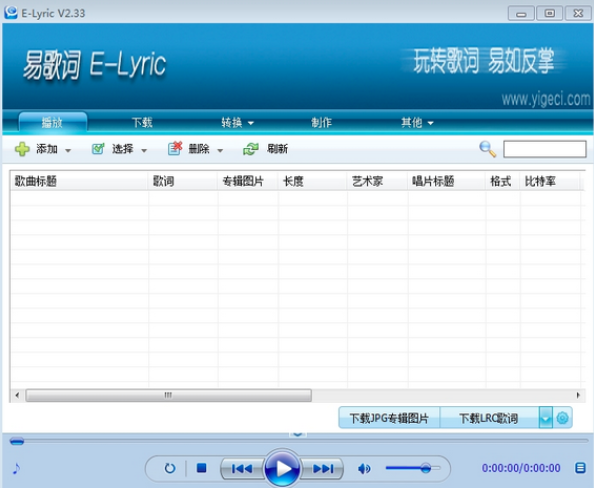Skip to next track
Image resolution: width=594 pixels, height=488 pixels.
[x=323, y=469]
